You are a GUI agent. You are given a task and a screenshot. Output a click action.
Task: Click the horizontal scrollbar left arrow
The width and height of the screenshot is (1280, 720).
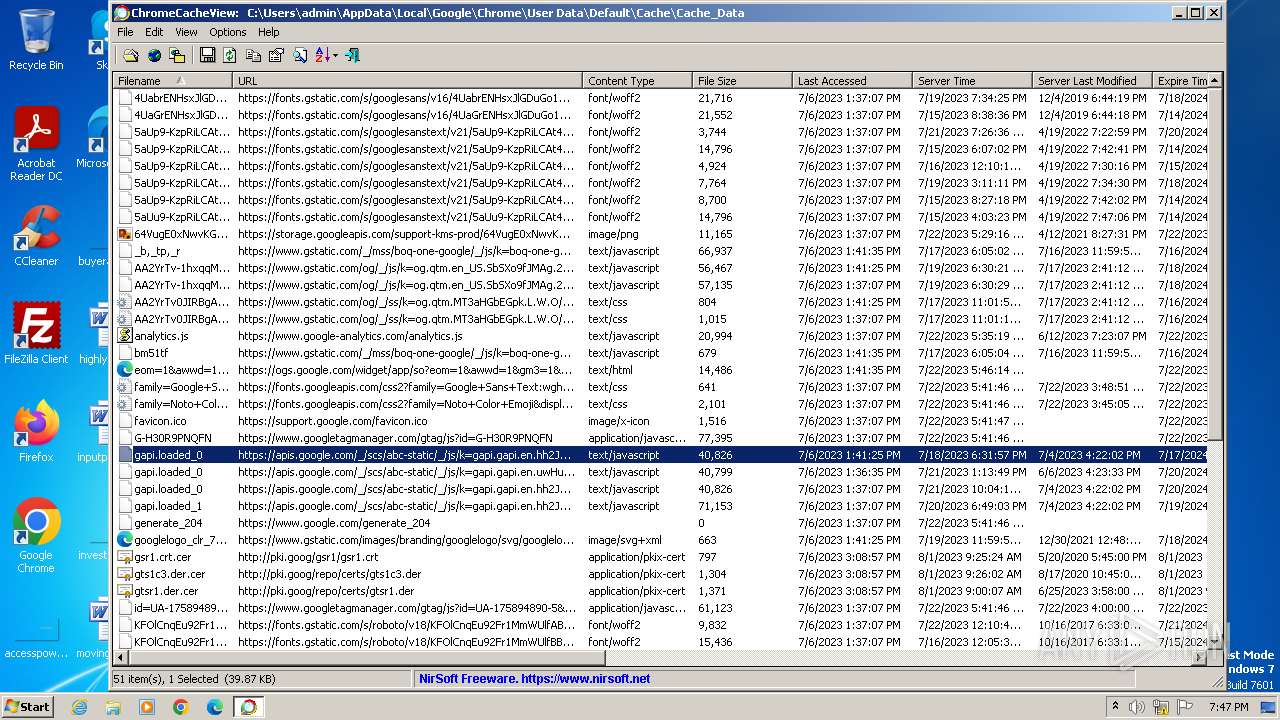tap(122, 658)
